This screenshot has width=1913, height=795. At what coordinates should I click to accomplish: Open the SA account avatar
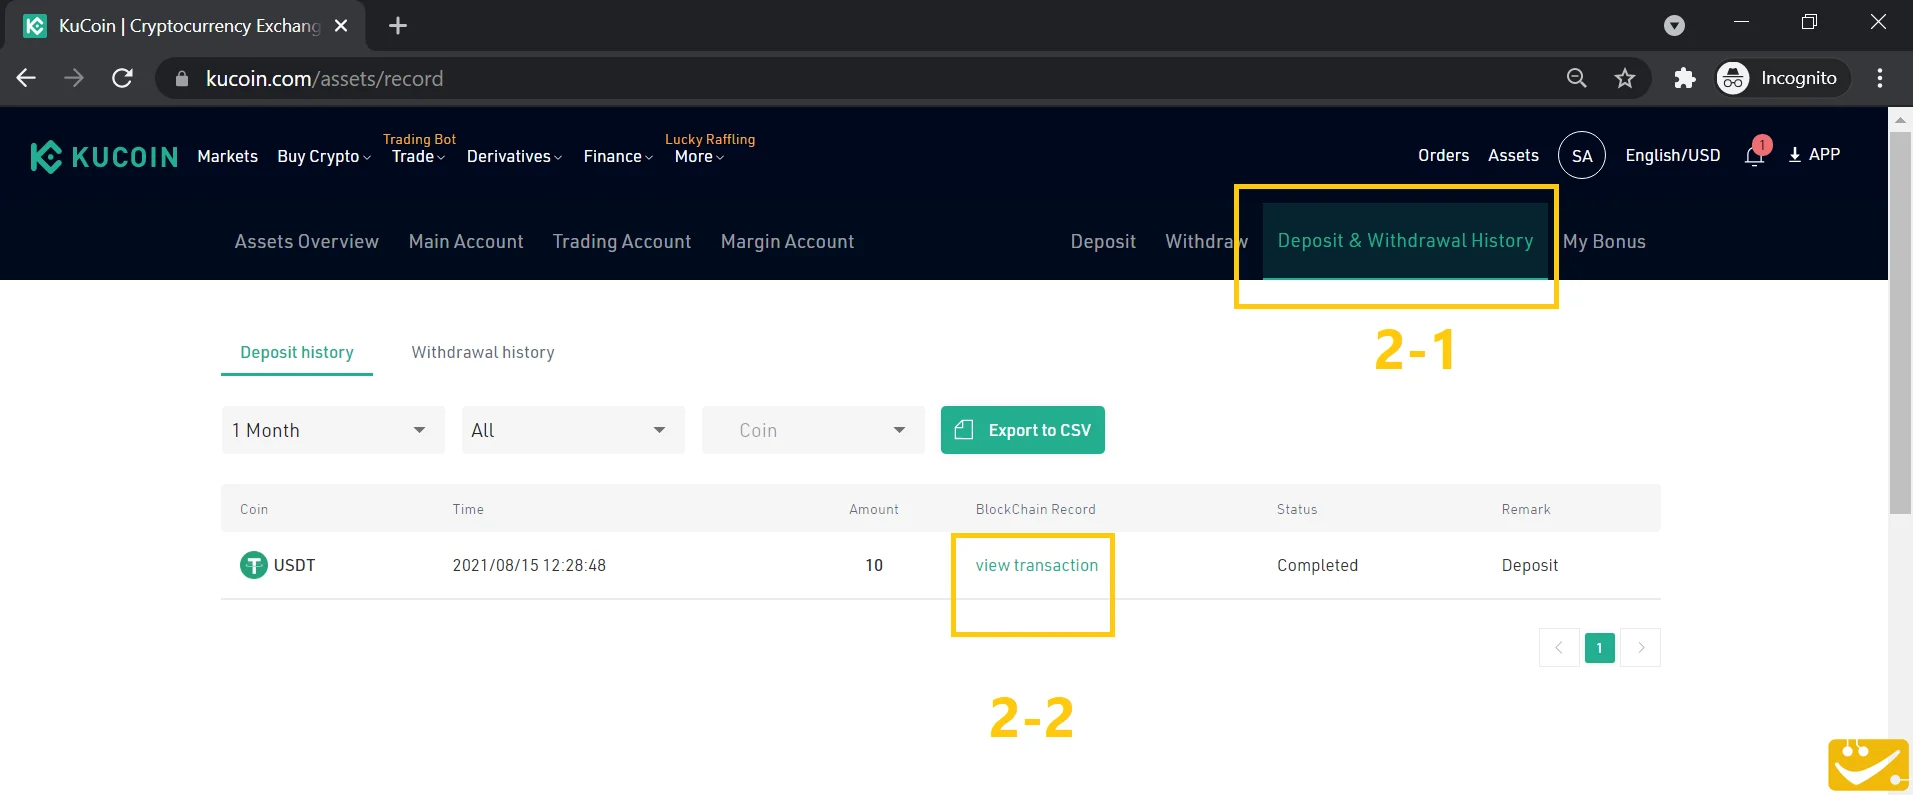pos(1582,155)
